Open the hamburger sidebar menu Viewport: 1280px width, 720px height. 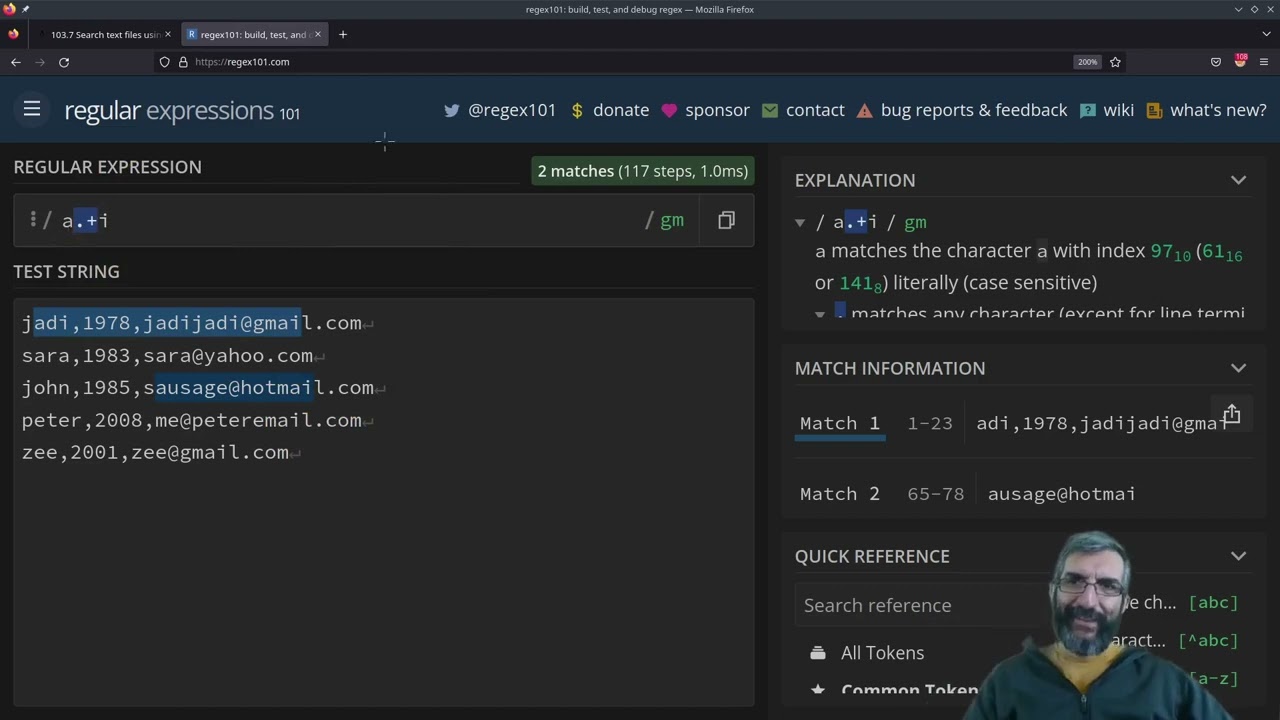click(32, 109)
